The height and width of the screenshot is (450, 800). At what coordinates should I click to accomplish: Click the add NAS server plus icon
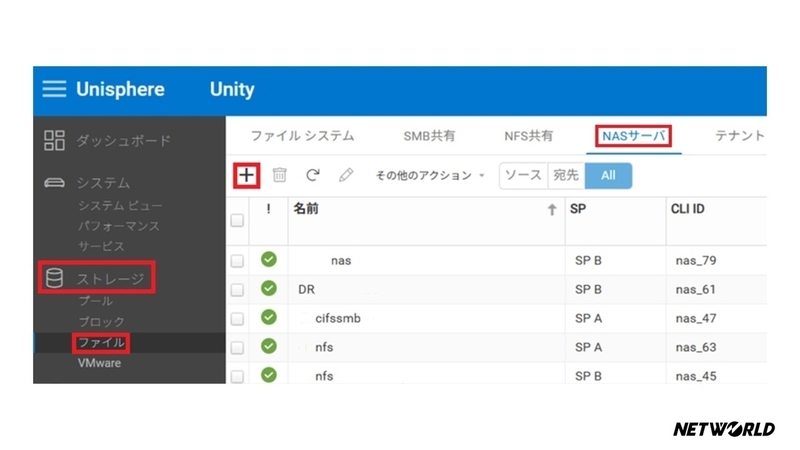point(246,176)
